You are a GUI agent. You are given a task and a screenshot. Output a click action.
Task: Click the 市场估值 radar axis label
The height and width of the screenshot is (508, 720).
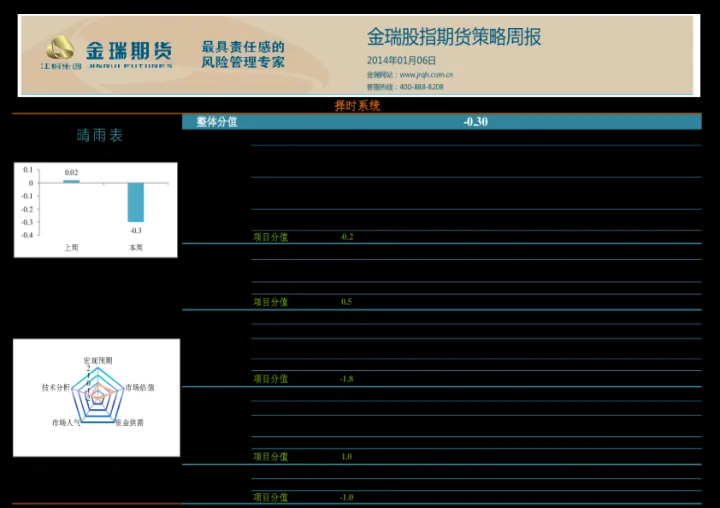click(x=140, y=387)
